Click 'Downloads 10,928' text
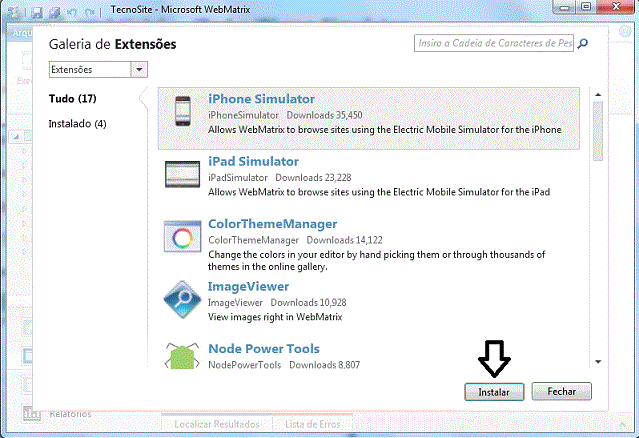639x438 pixels. [308, 302]
